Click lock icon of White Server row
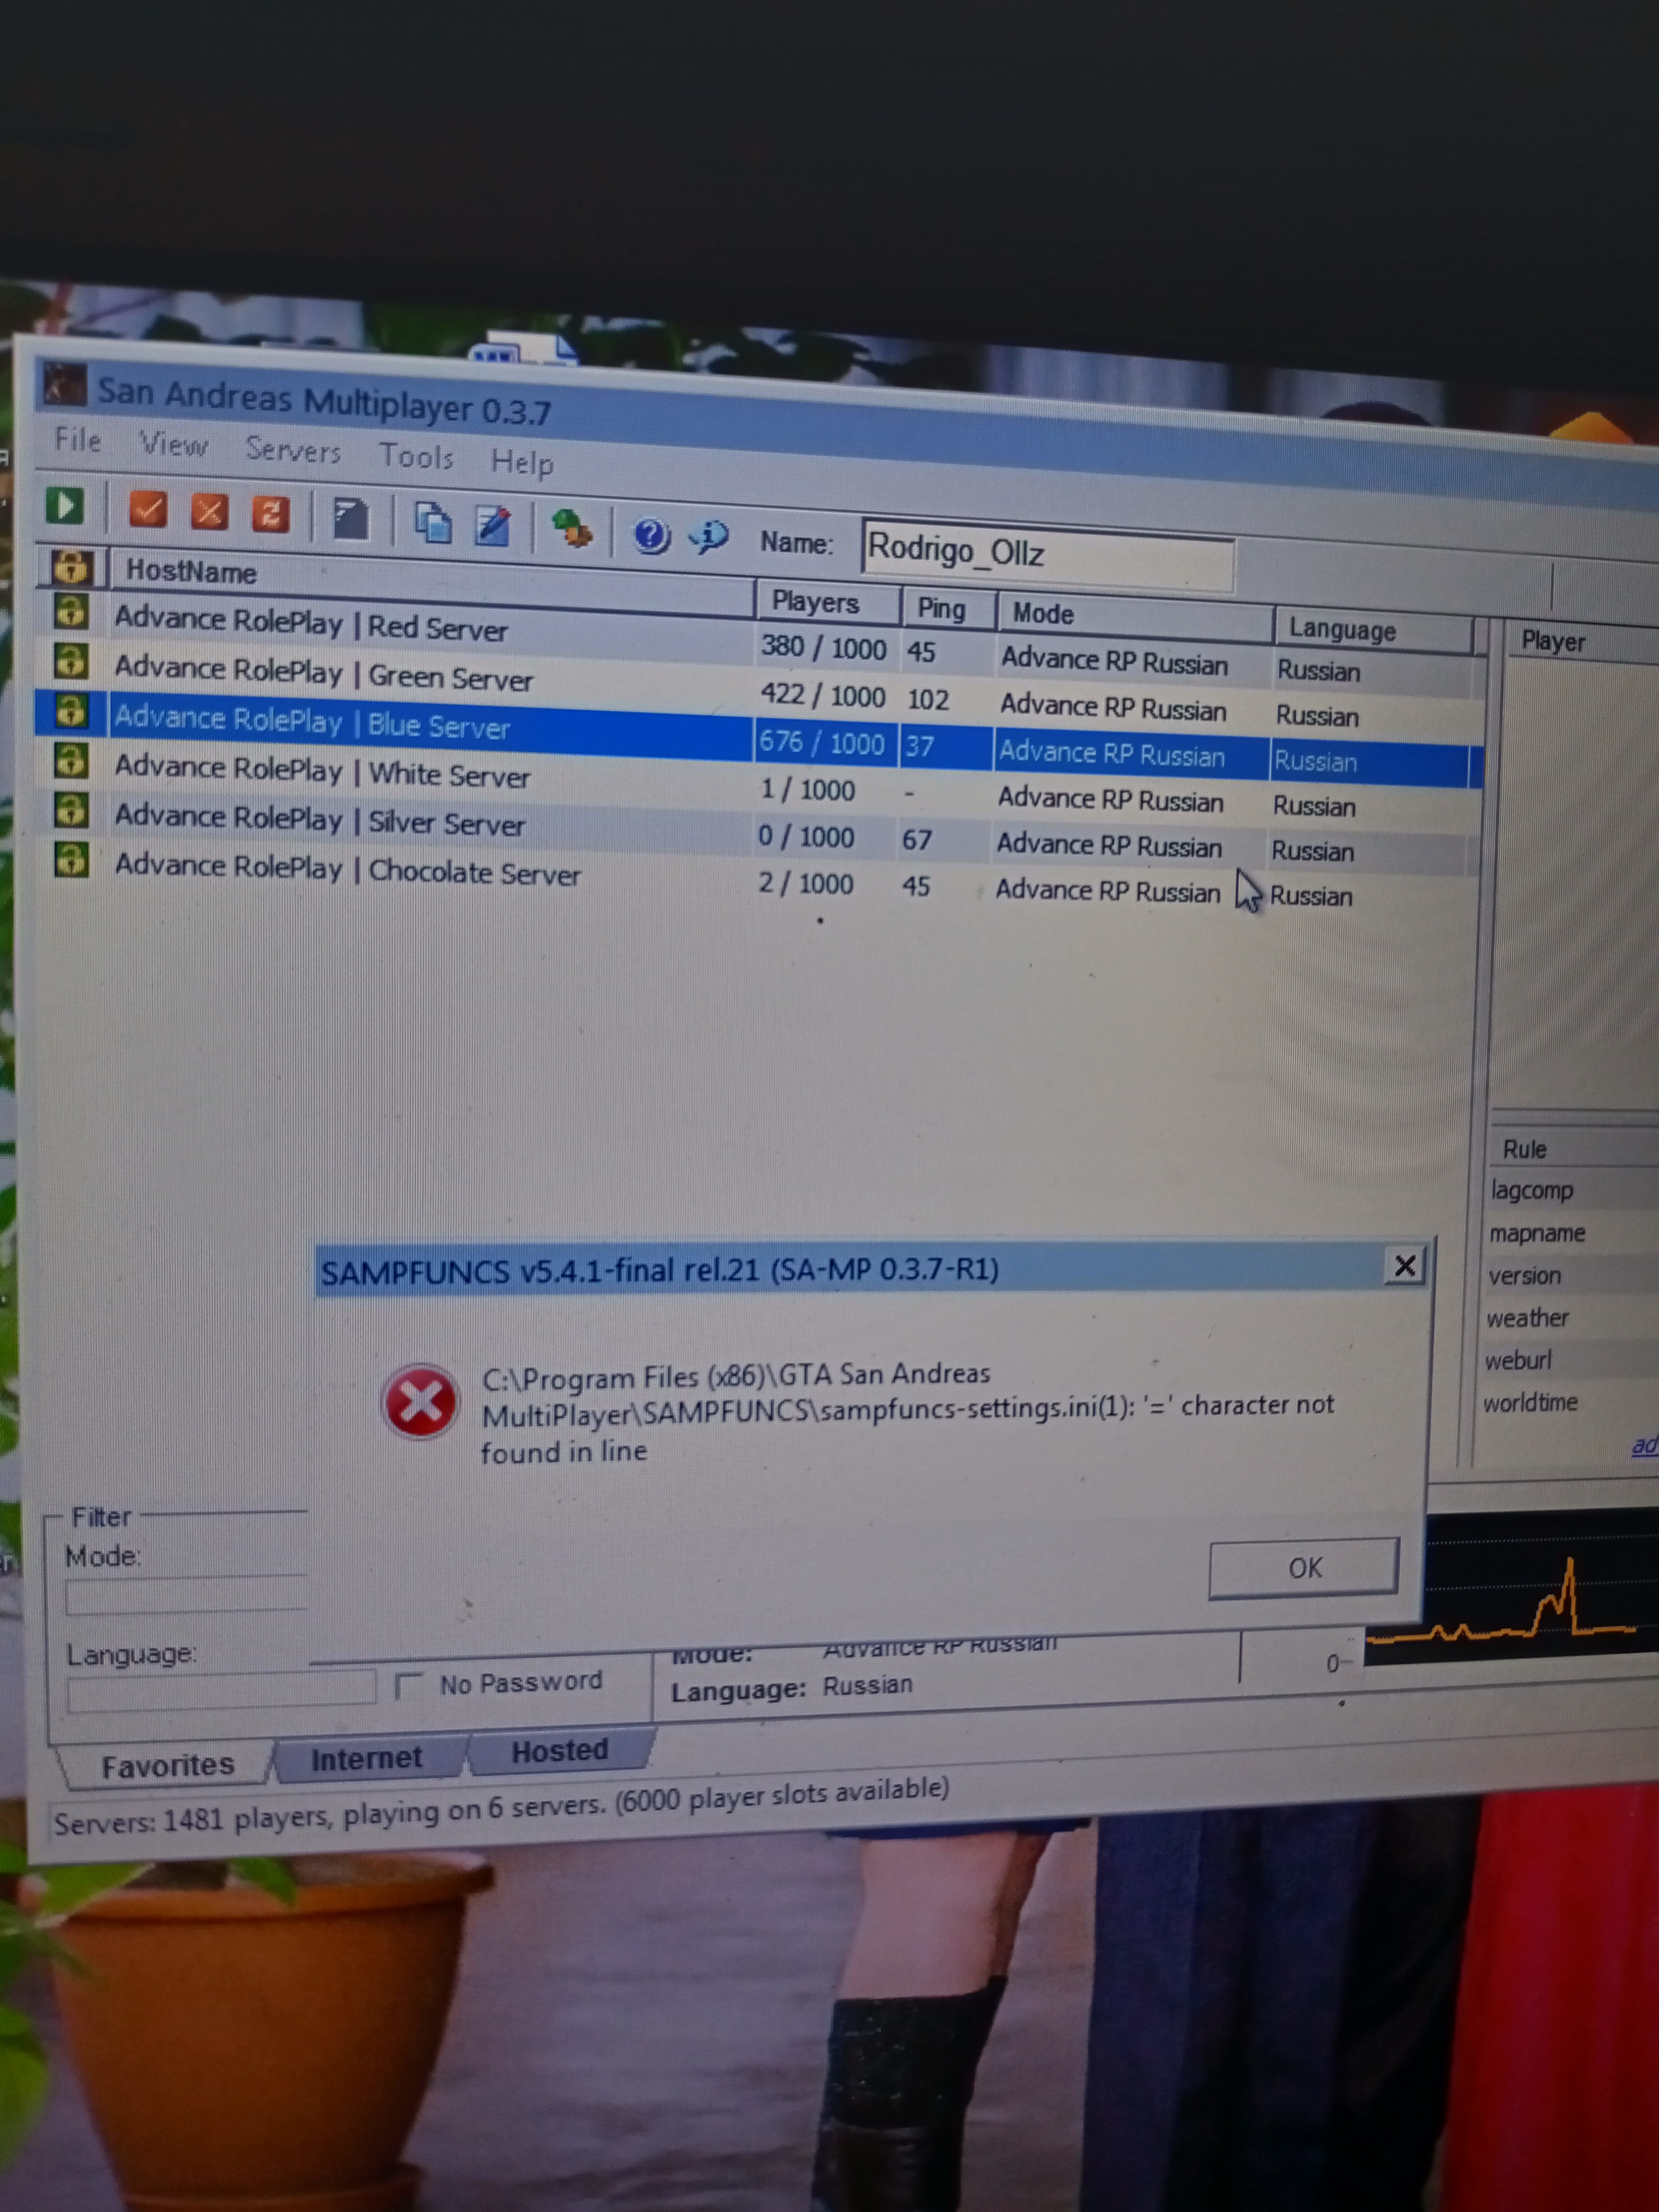 (71, 761)
